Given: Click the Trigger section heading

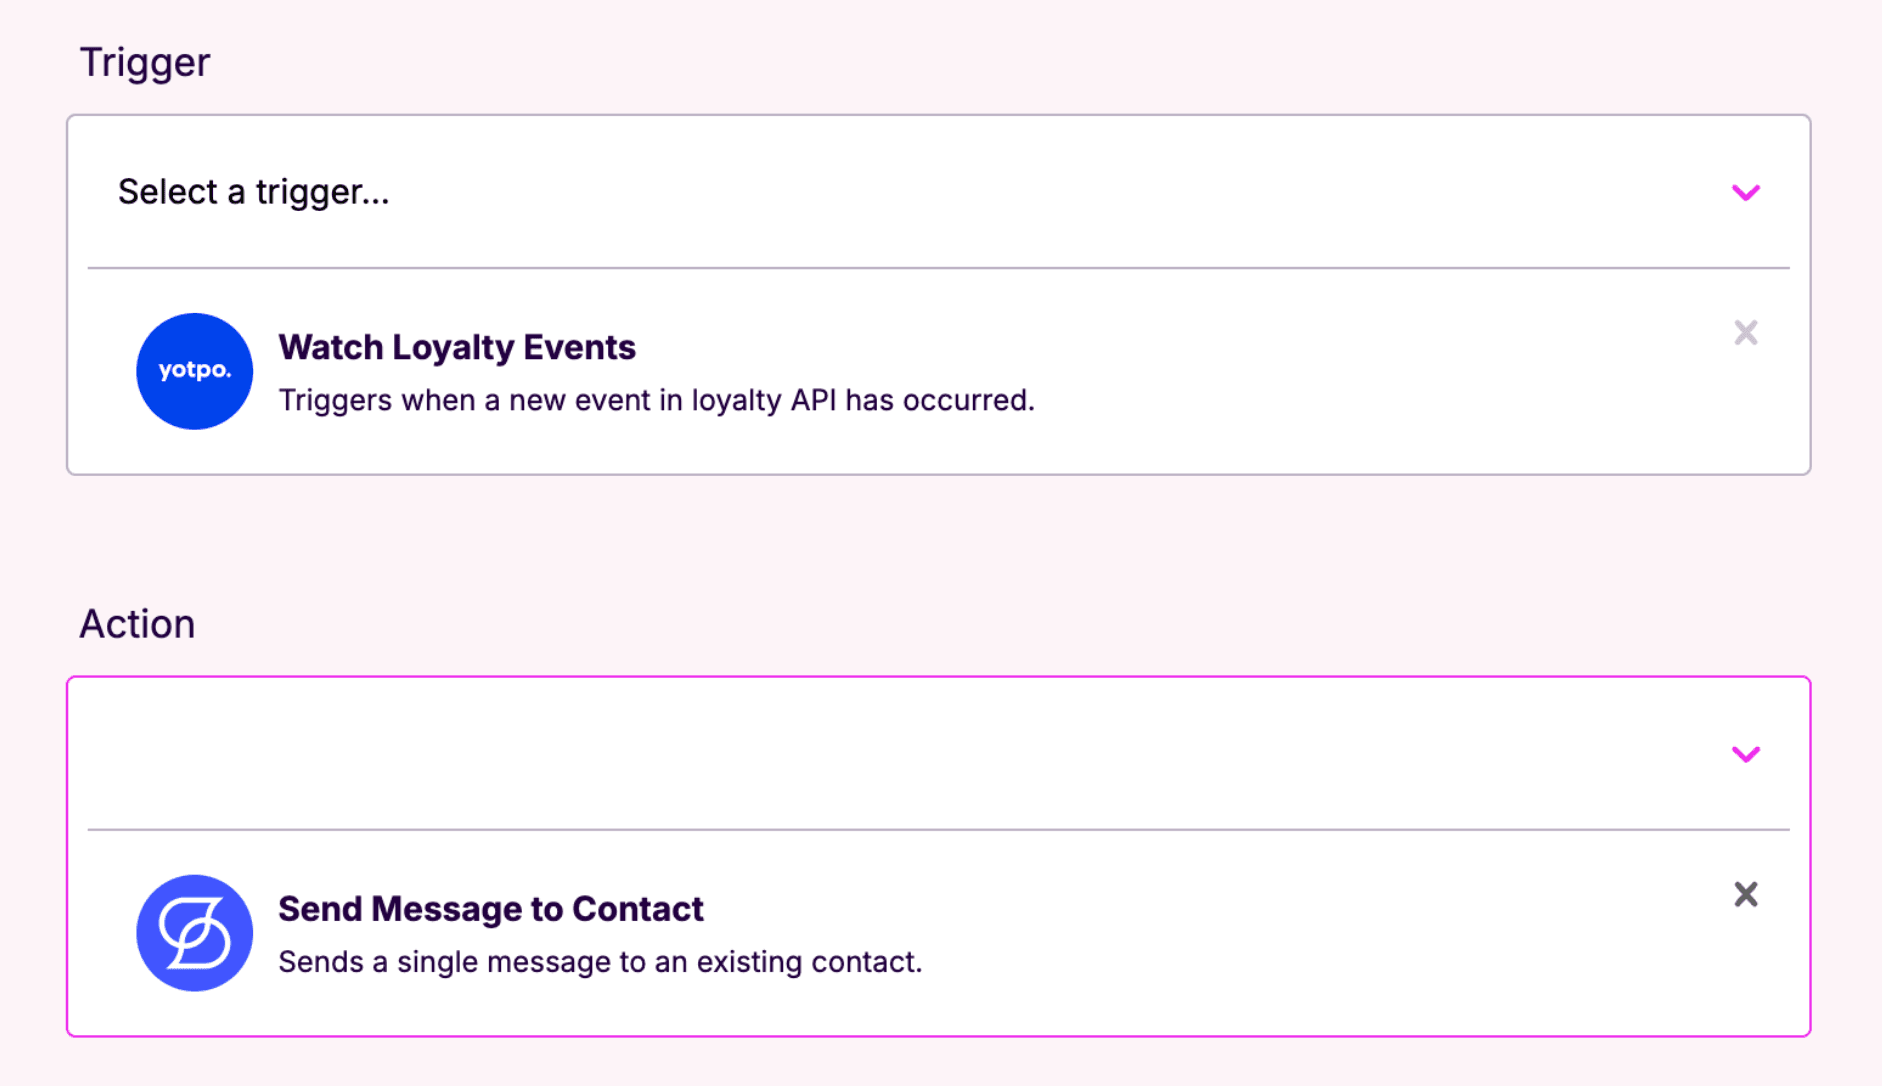Looking at the screenshot, I should click(x=144, y=62).
